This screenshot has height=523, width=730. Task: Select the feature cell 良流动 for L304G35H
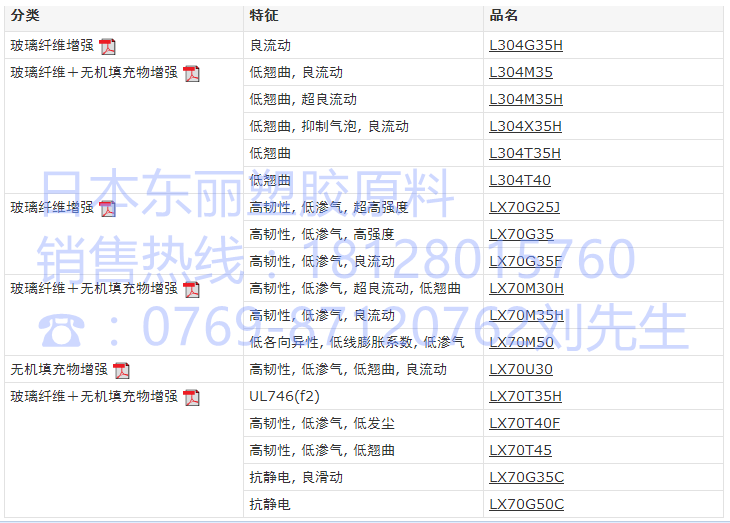pyautogui.click(x=270, y=45)
